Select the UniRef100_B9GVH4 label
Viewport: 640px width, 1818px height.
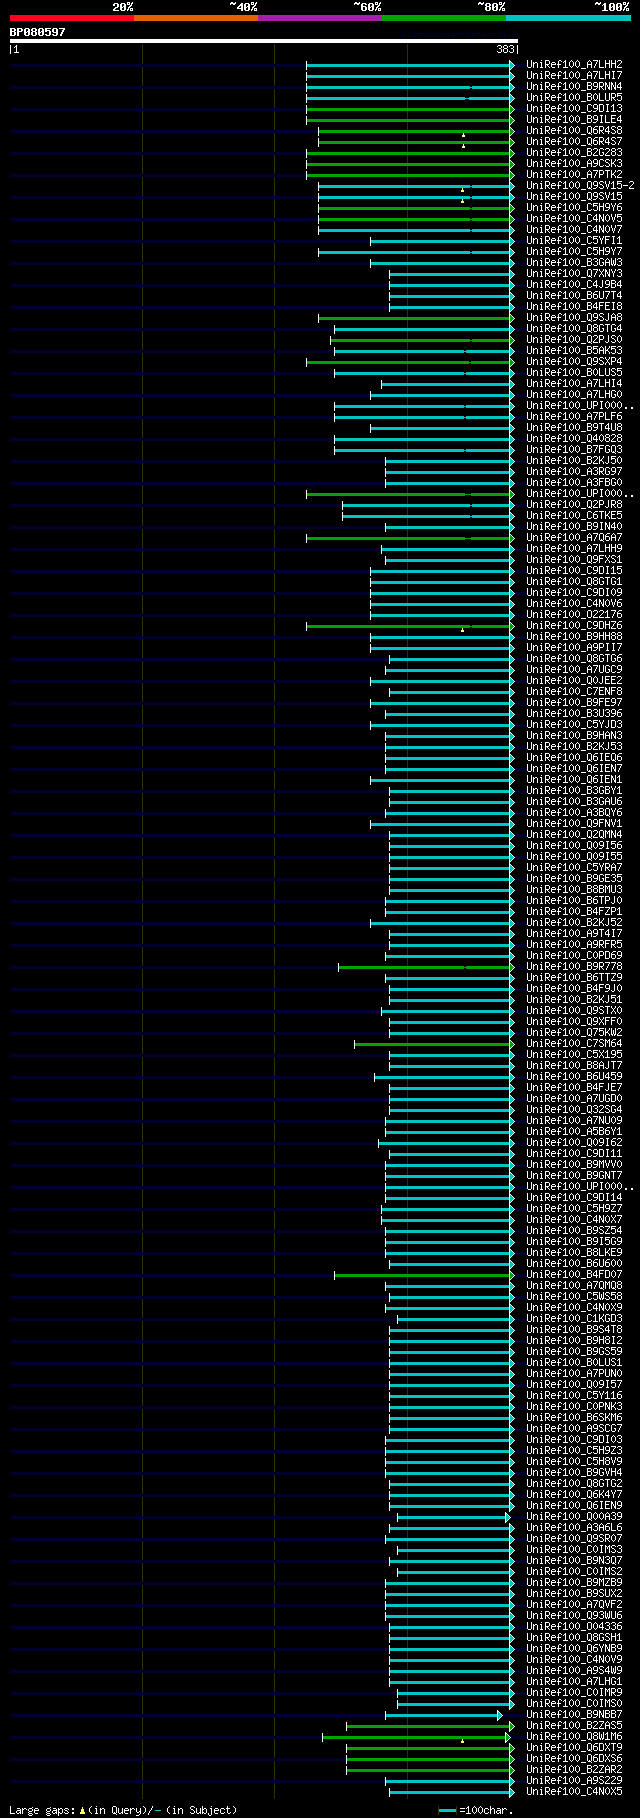574,1473
